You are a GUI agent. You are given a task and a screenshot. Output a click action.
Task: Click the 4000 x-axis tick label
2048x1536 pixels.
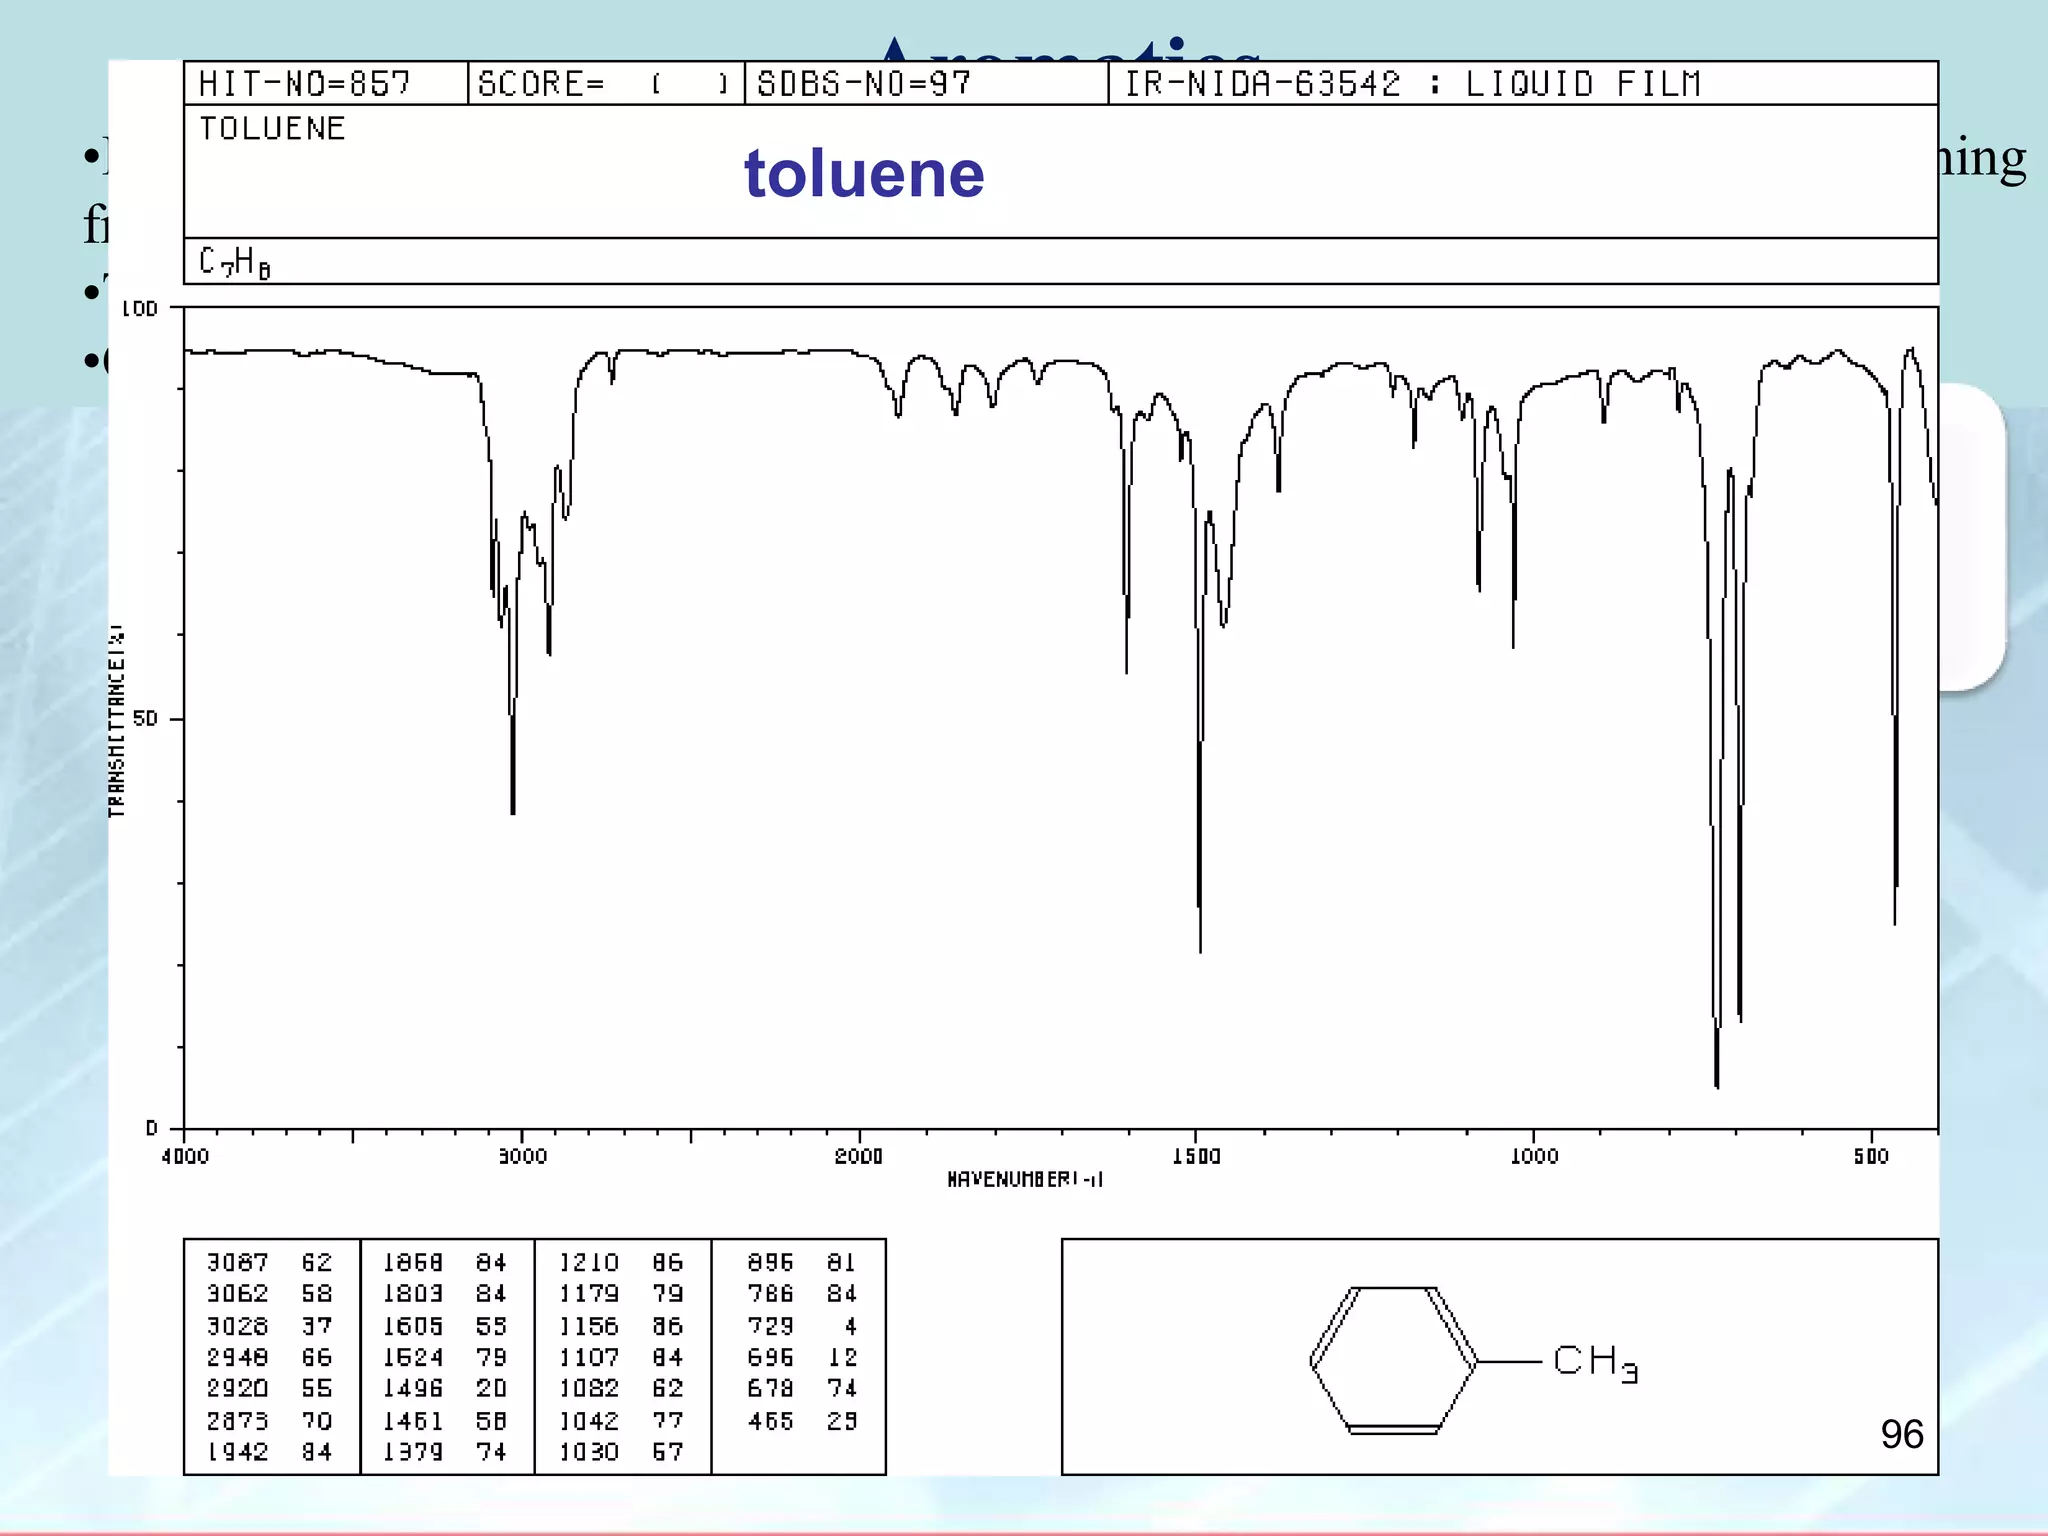(185, 1156)
